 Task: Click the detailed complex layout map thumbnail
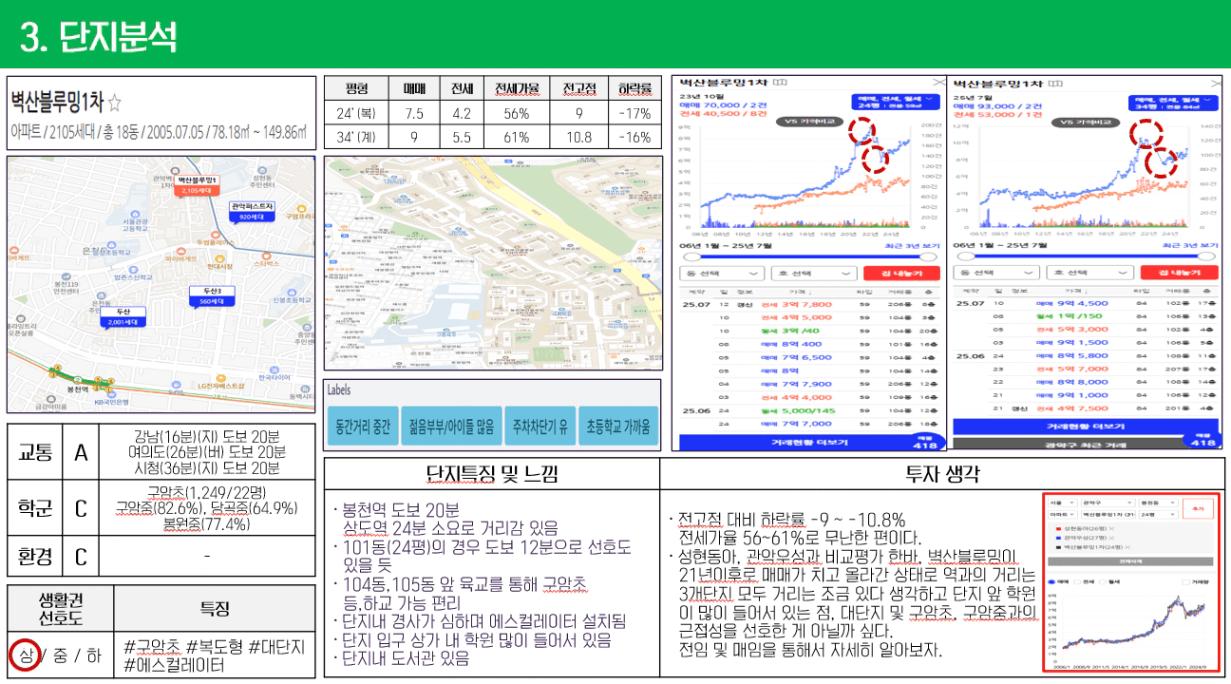[x=493, y=262]
